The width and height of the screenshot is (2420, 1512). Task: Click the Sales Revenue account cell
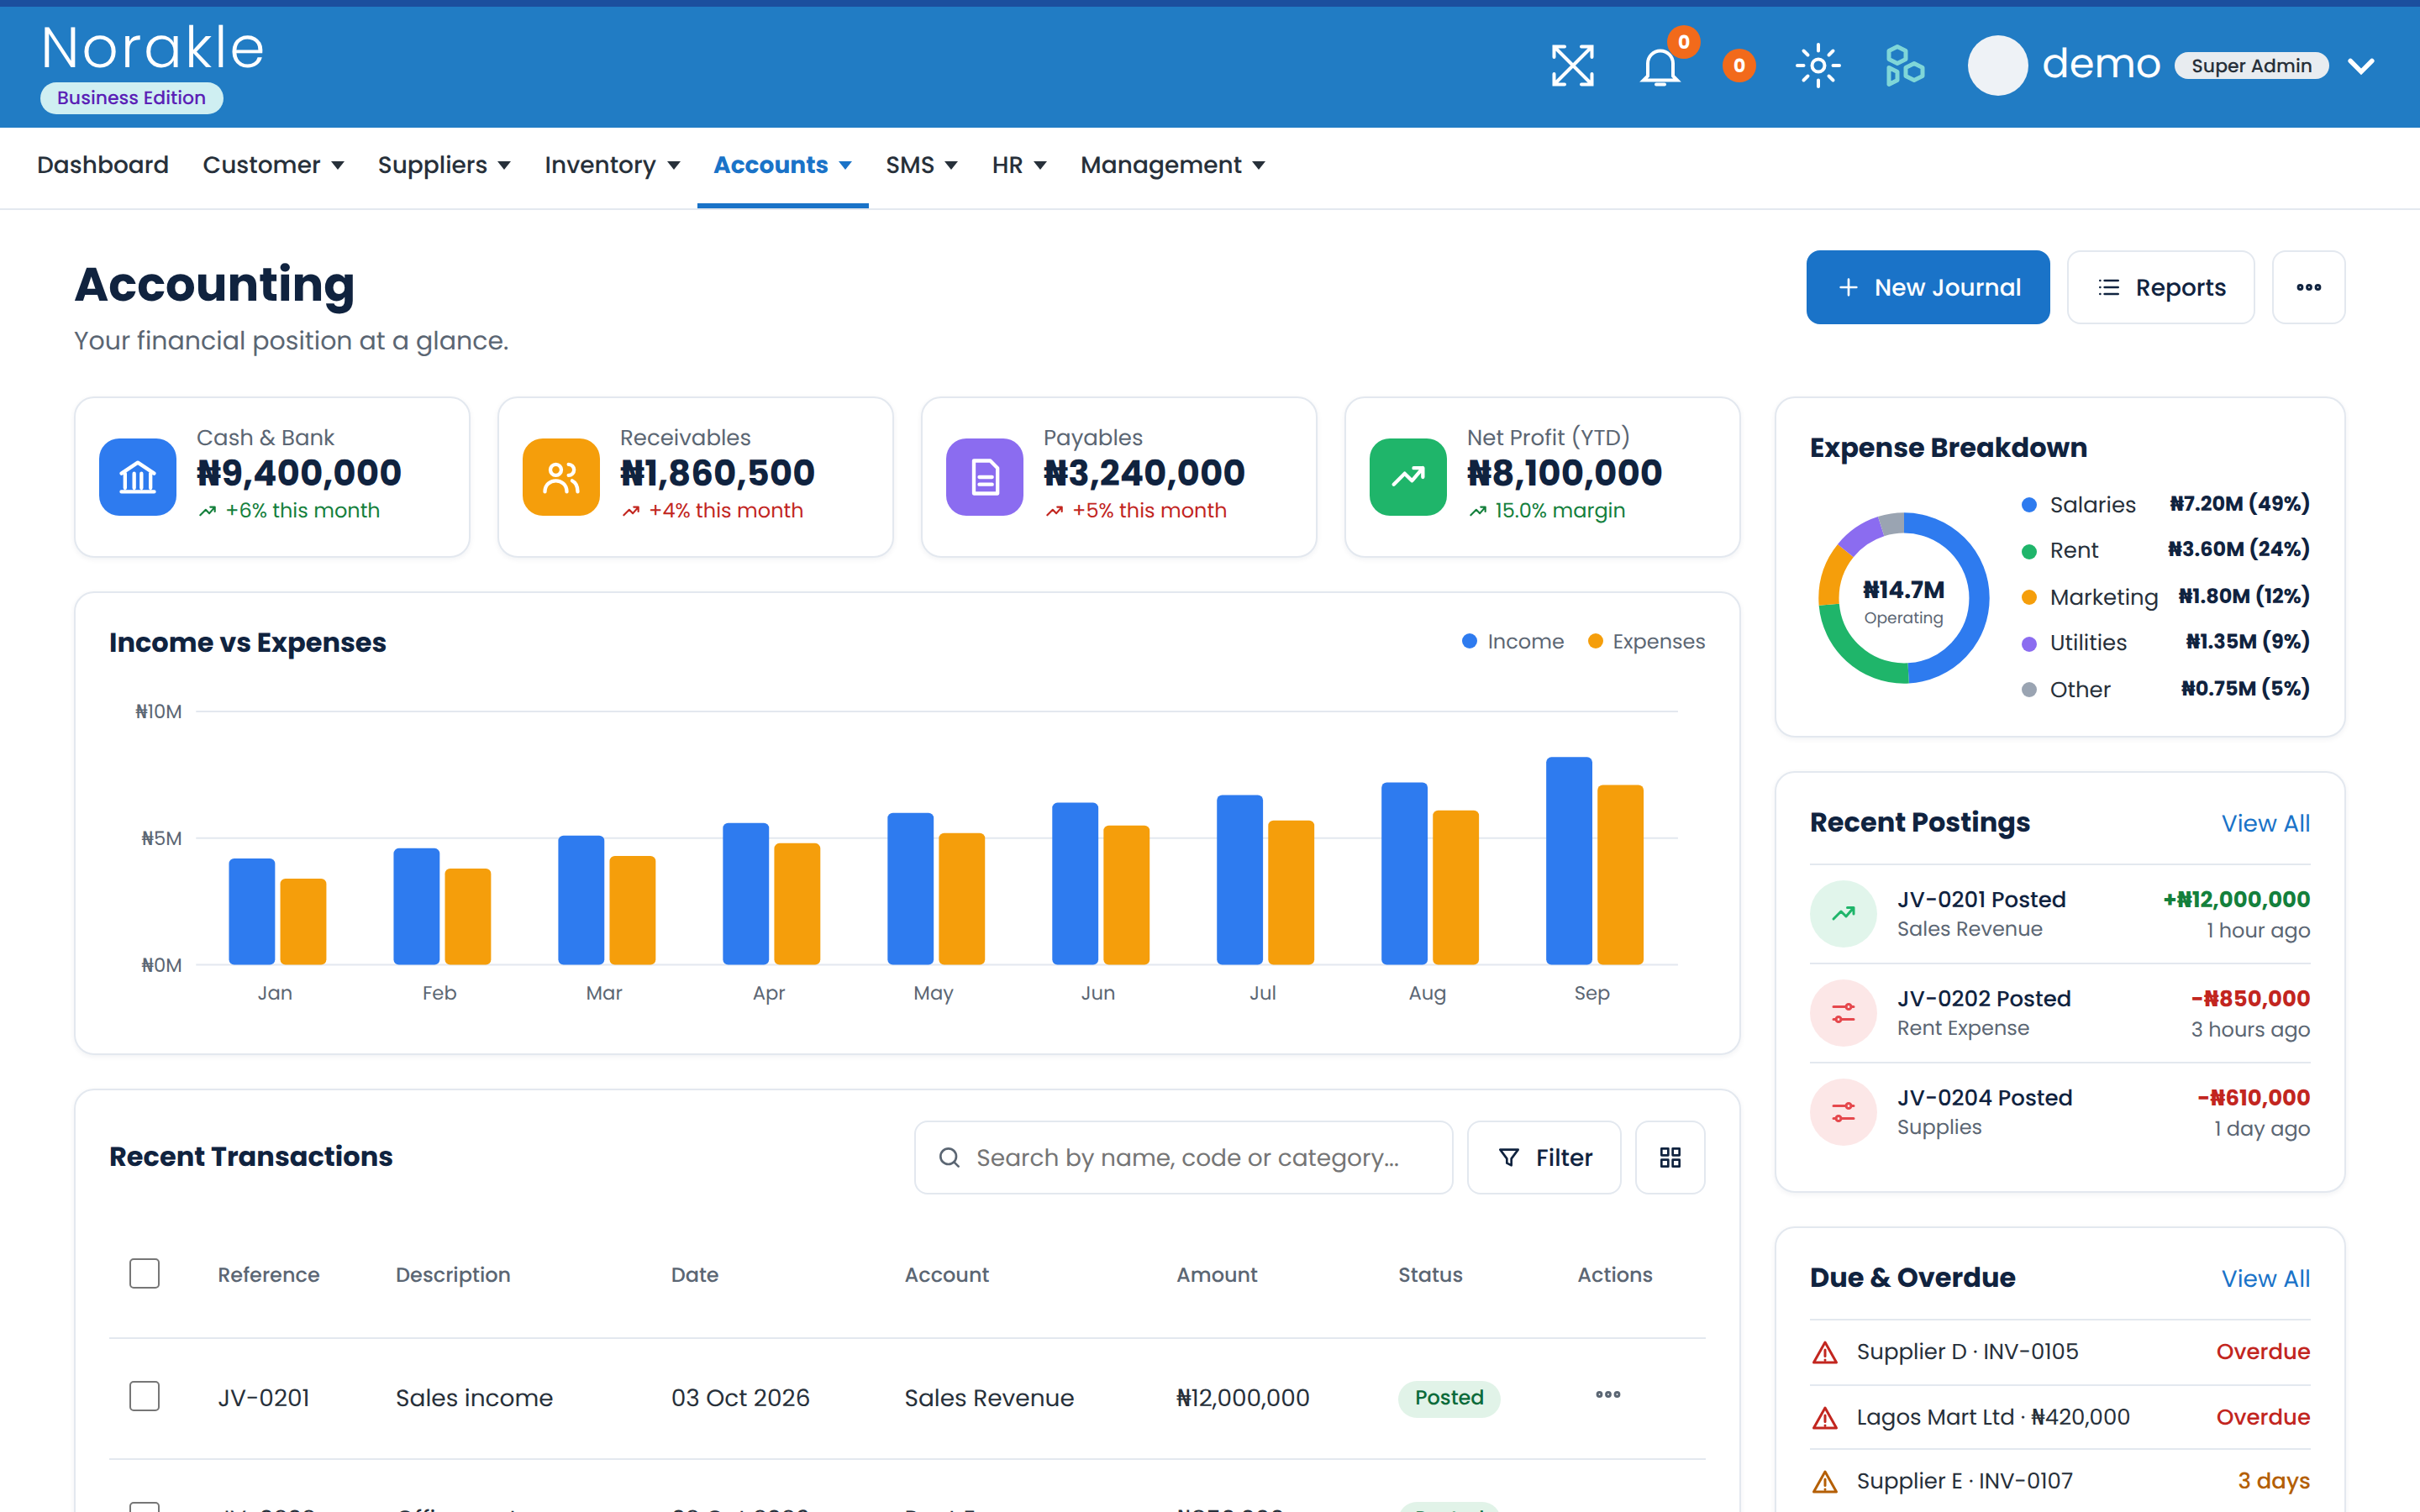(x=989, y=1397)
